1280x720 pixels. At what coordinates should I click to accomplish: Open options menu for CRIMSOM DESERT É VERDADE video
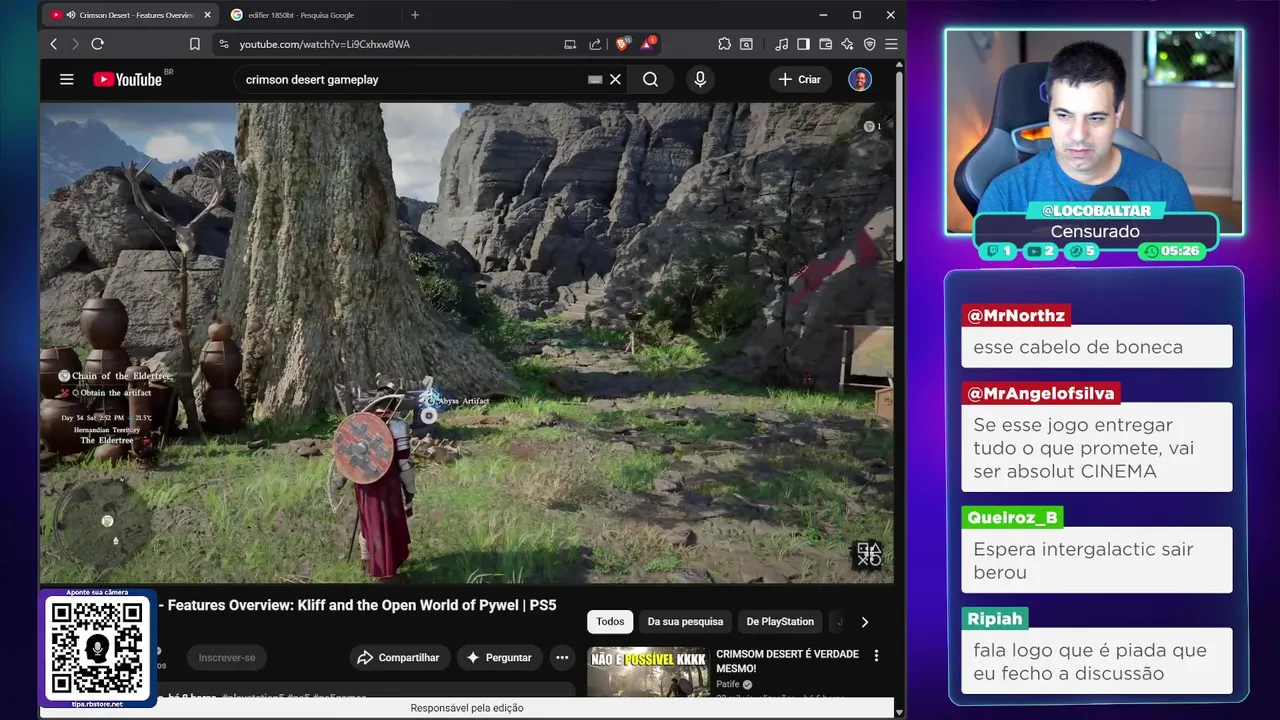[x=877, y=656]
